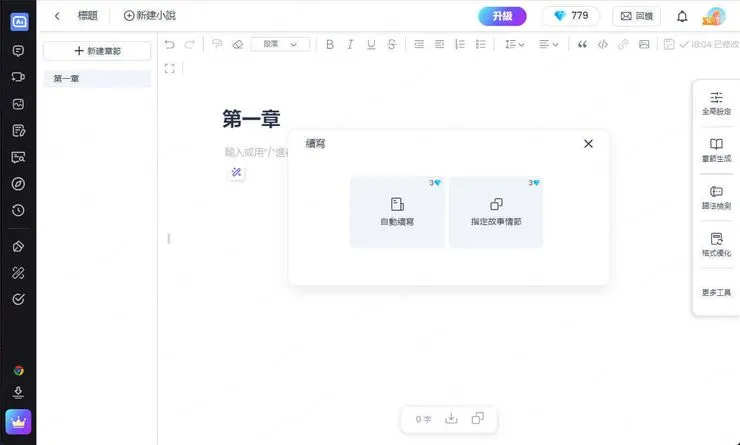The height and width of the screenshot is (445, 740).
Task: Click 新建小說 to create a novel
Action: coord(150,16)
